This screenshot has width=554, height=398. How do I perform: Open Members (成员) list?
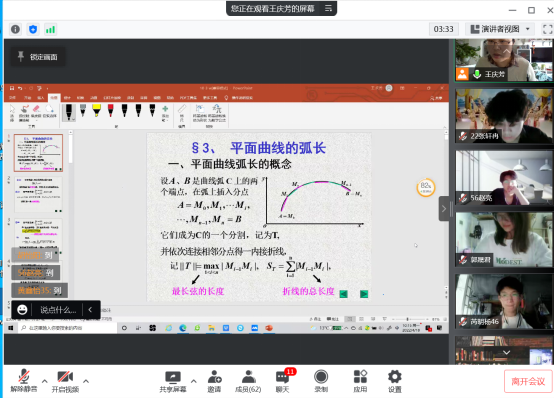coord(248,381)
